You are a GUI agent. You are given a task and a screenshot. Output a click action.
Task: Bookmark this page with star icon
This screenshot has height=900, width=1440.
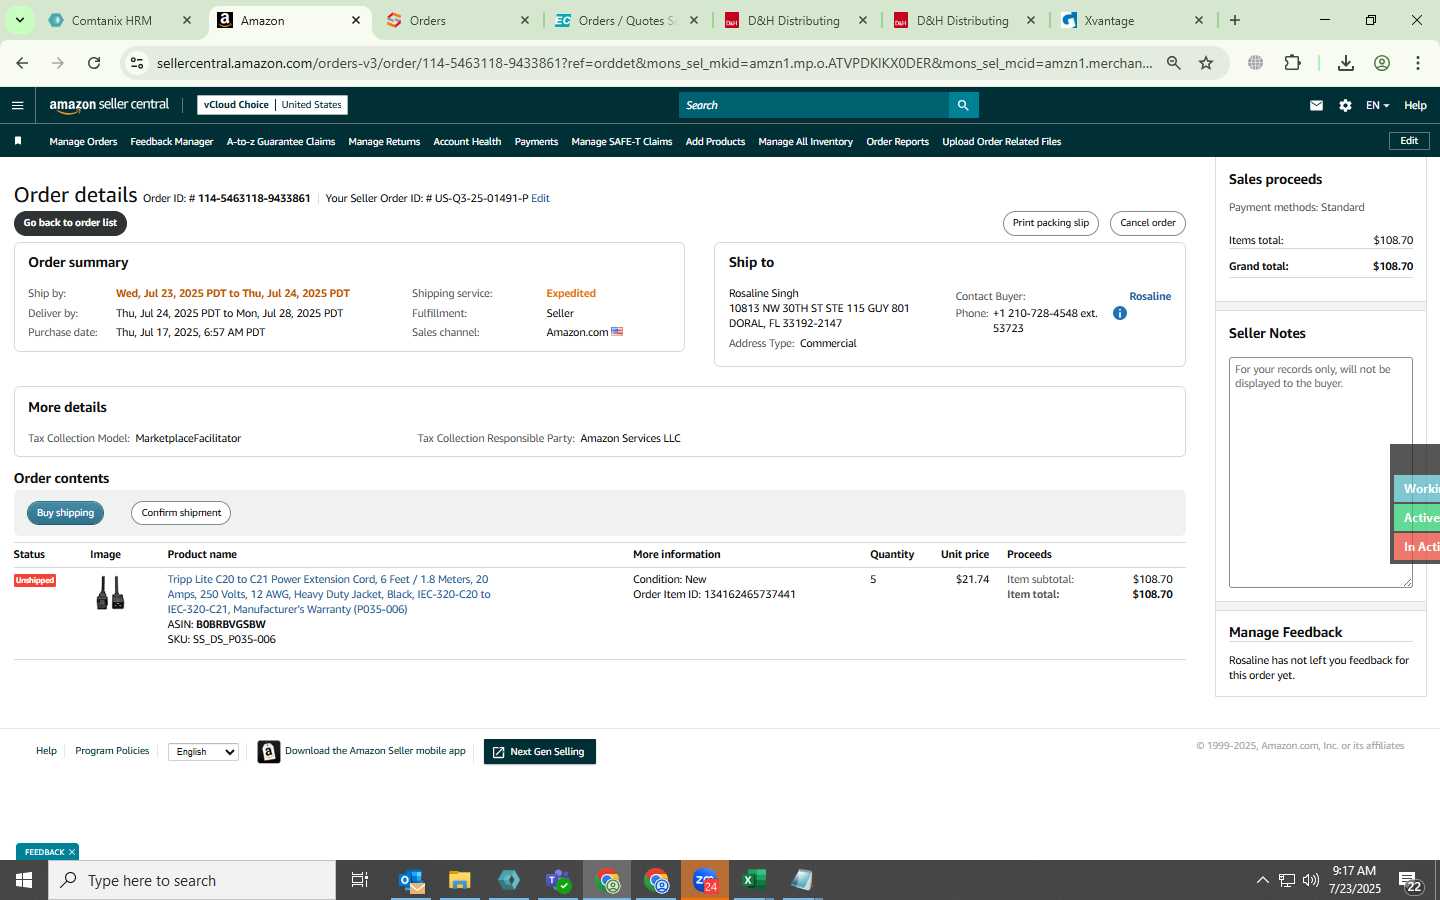pos(1206,63)
